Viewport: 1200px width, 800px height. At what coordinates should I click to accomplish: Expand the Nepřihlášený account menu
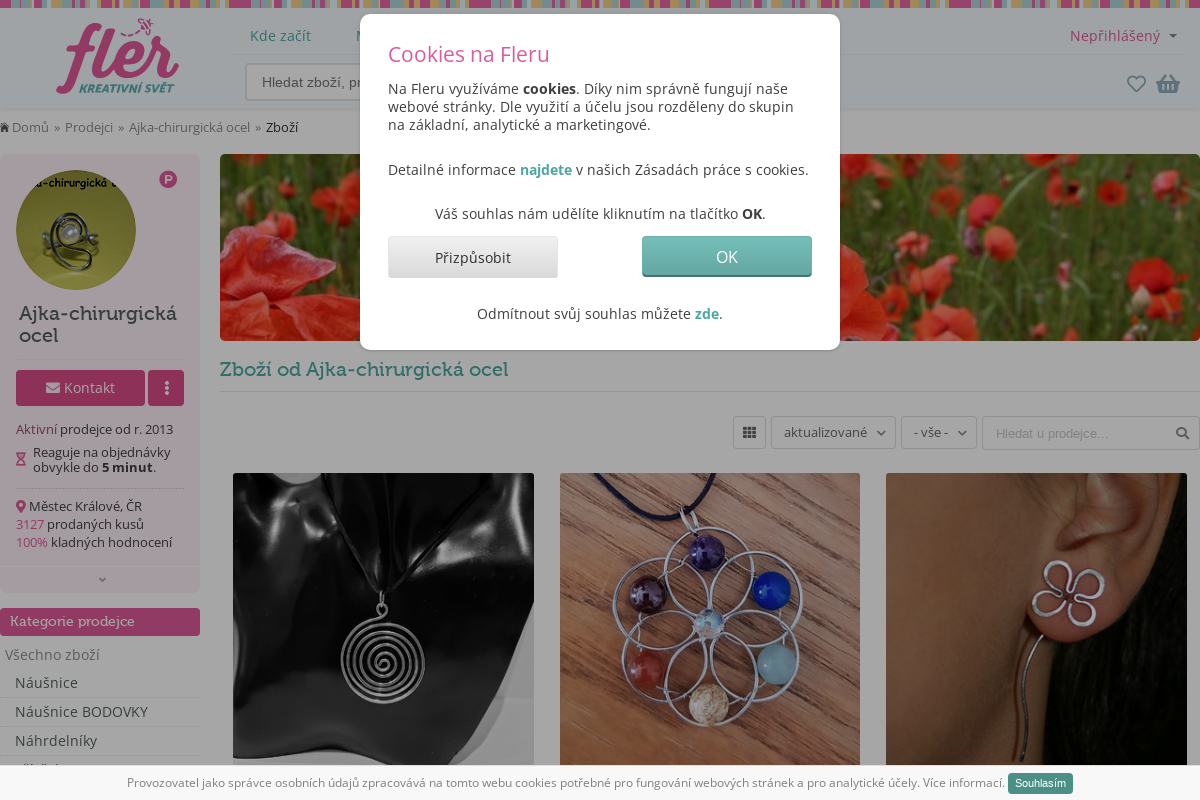click(1122, 36)
